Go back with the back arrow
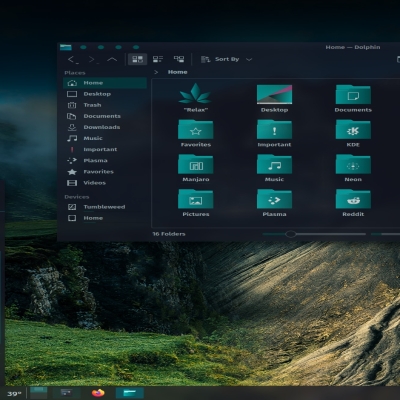The width and height of the screenshot is (400, 400). pyautogui.click(x=73, y=59)
